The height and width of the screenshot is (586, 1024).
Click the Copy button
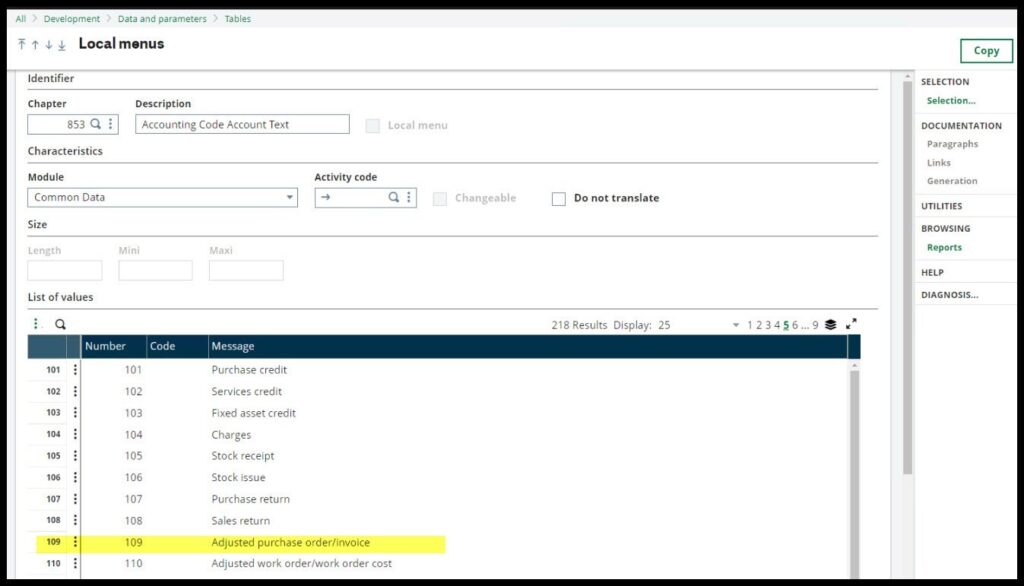pyautogui.click(x=985, y=51)
